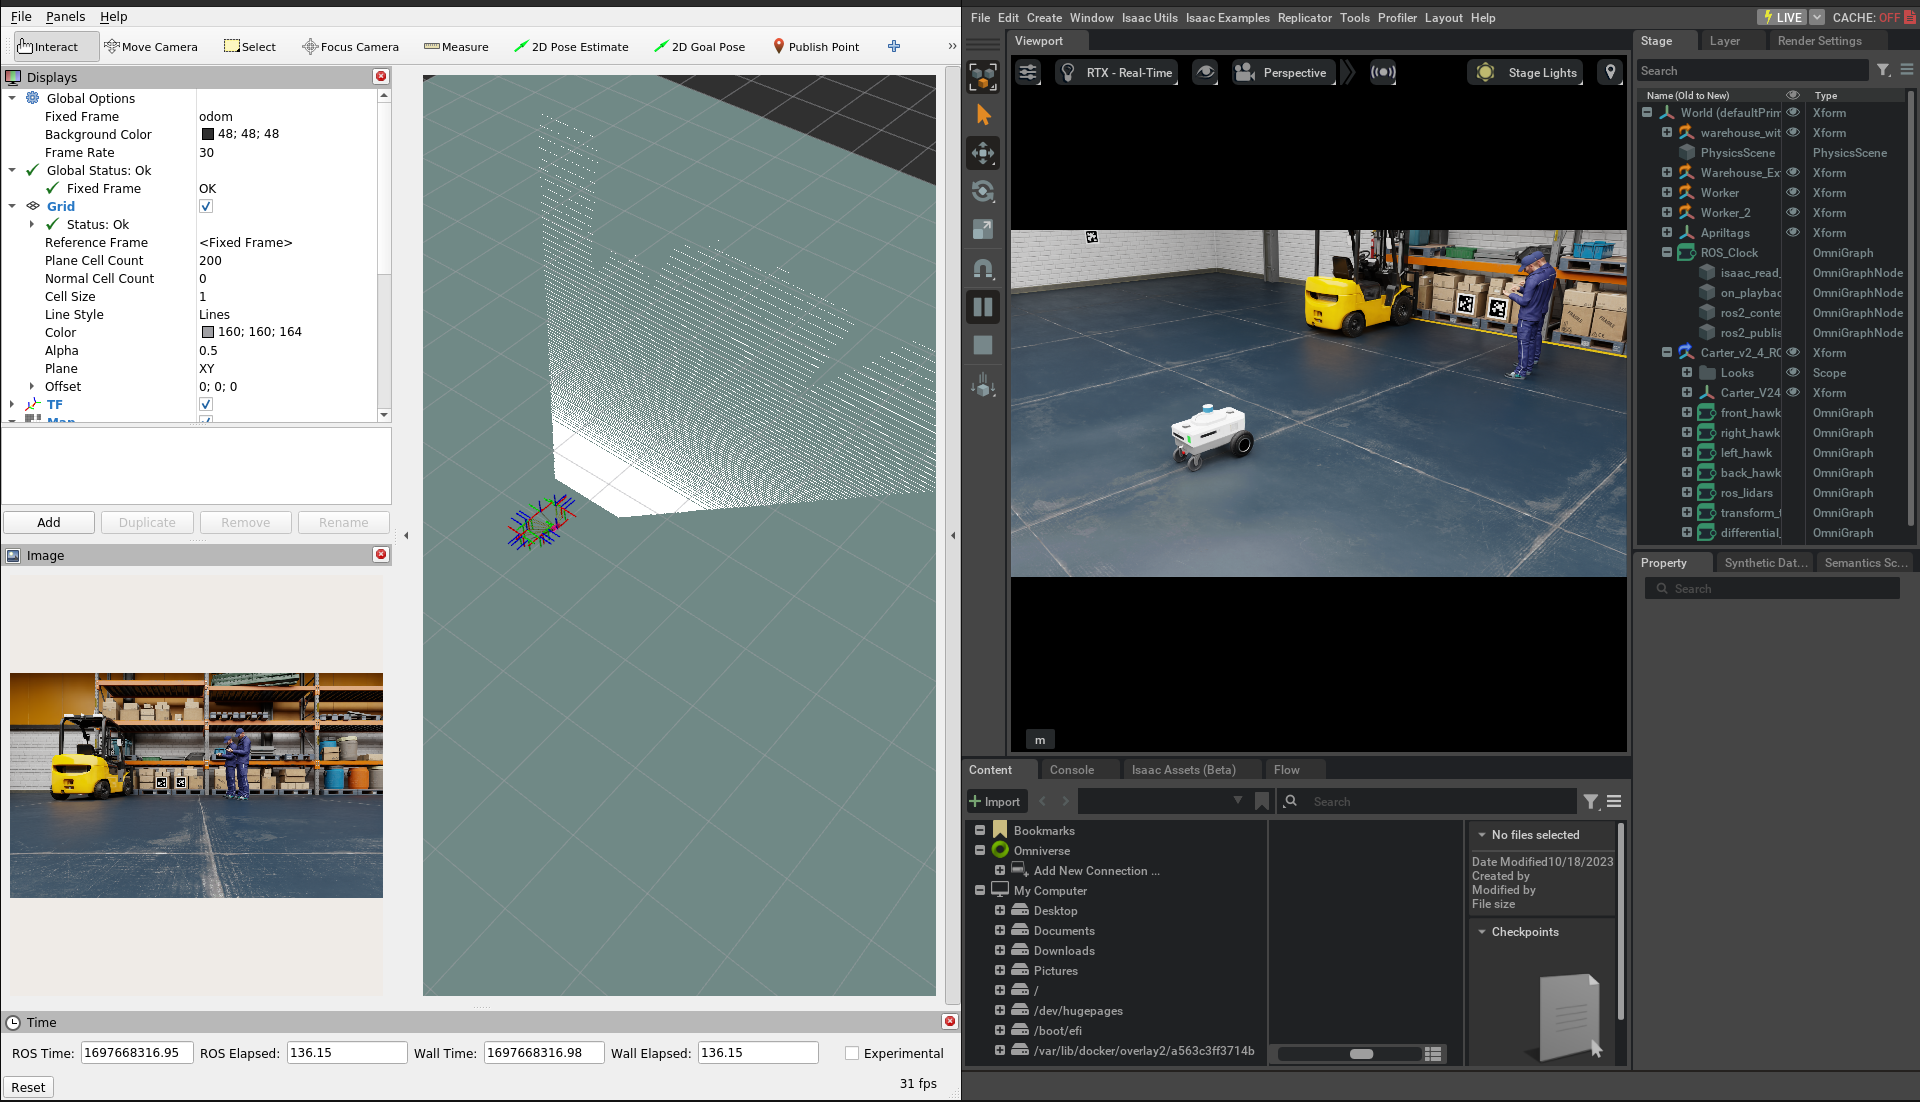1920x1102 pixels.
Task: Expand the Warehouse_Extras tree item
Action: tap(1667, 173)
